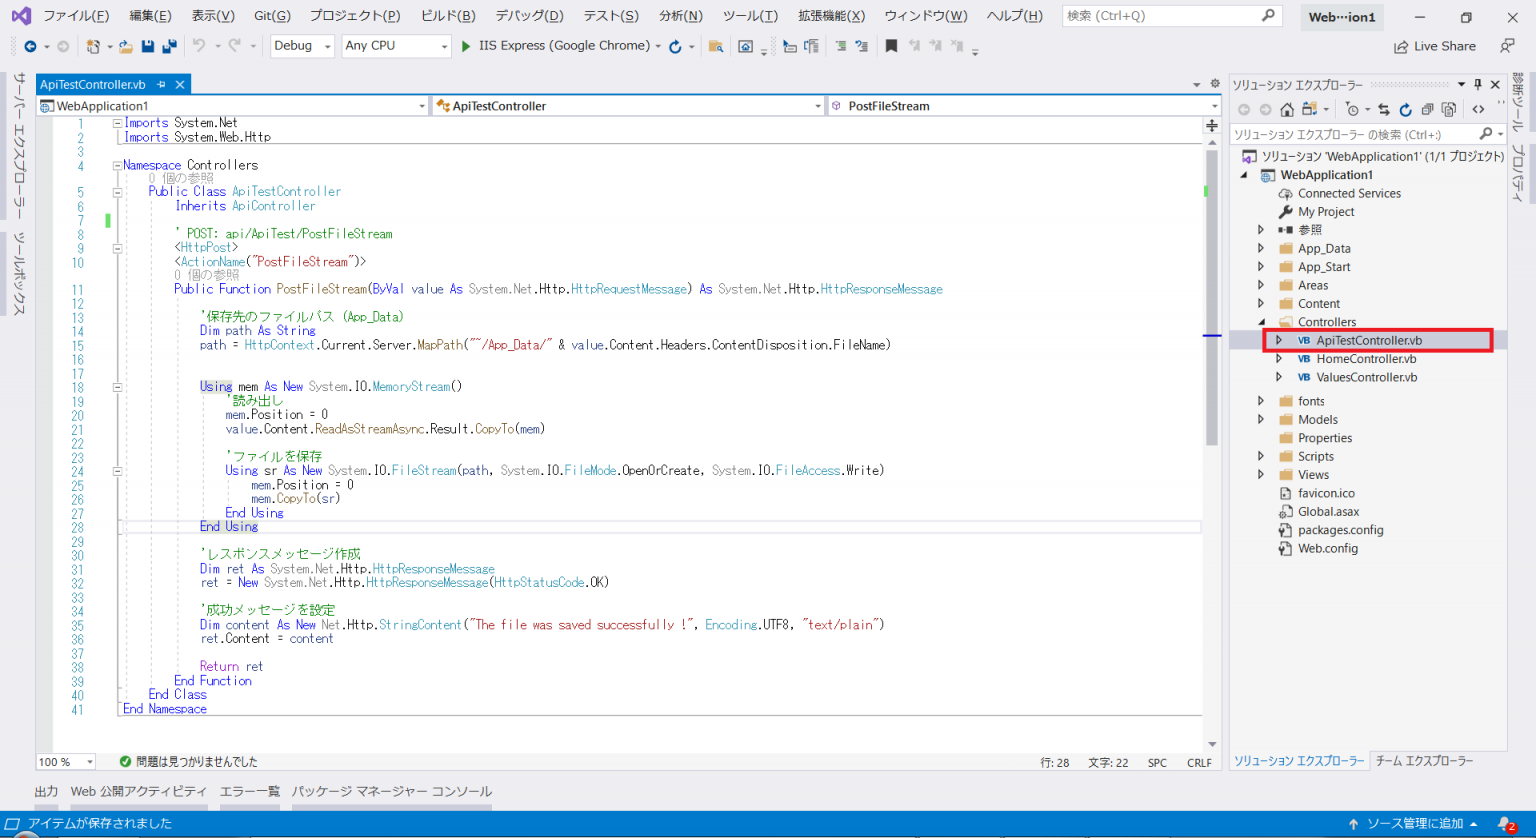Open the View Code icon in Solution Explorer
Image resolution: width=1536 pixels, height=838 pixels.
click(1479, 109)
